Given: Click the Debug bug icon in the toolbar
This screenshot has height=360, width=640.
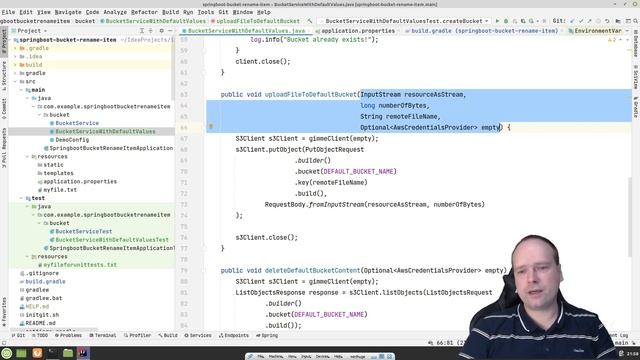Looking at the screenshot, I should (506, 21).
